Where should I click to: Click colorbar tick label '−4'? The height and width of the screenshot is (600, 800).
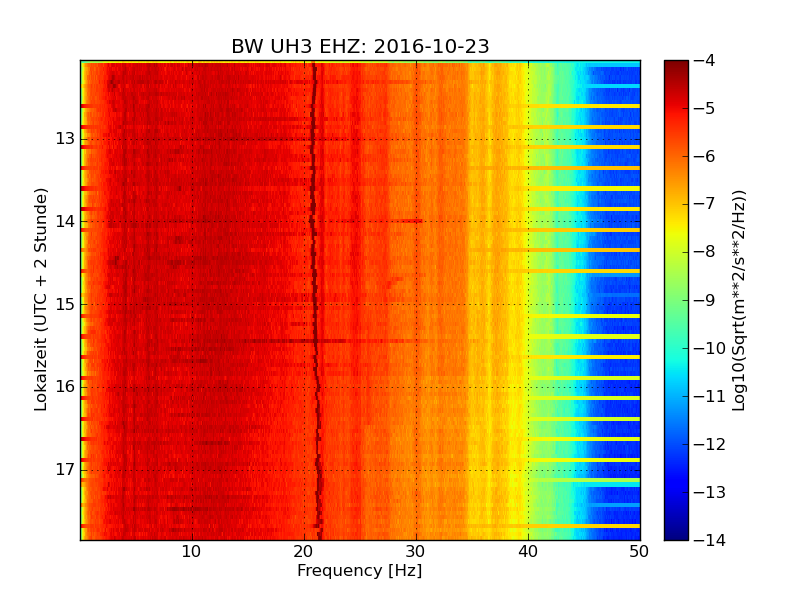click(705, 61)
